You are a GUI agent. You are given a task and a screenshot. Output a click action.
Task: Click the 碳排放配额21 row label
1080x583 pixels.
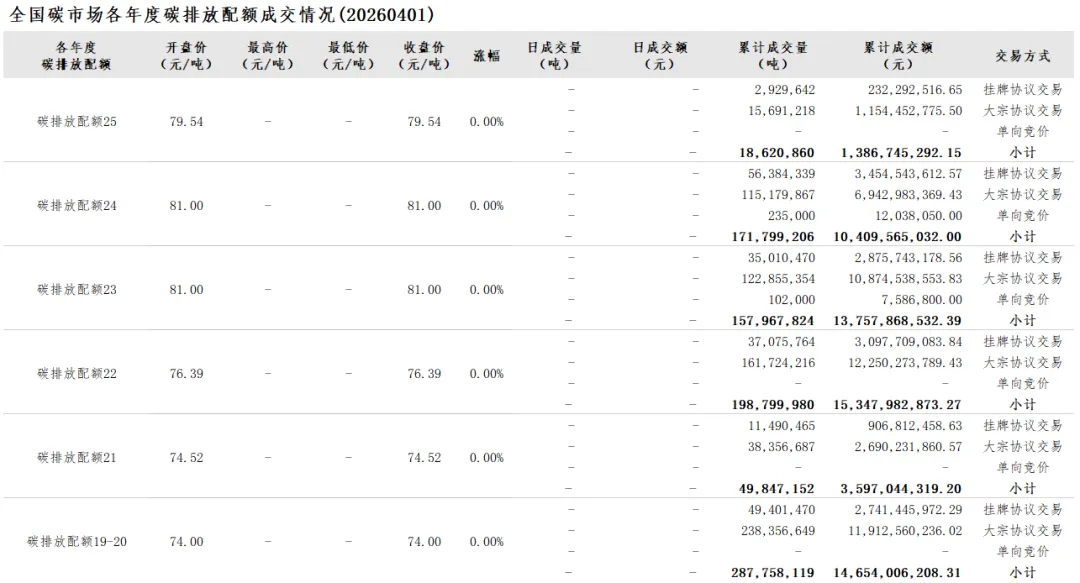[77, 458]
